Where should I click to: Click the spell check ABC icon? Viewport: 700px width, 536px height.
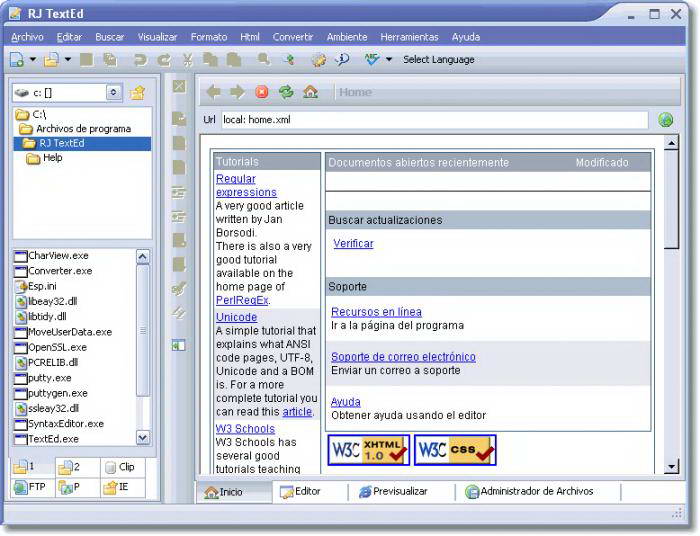pyautogui.click(x=371, y=59)
